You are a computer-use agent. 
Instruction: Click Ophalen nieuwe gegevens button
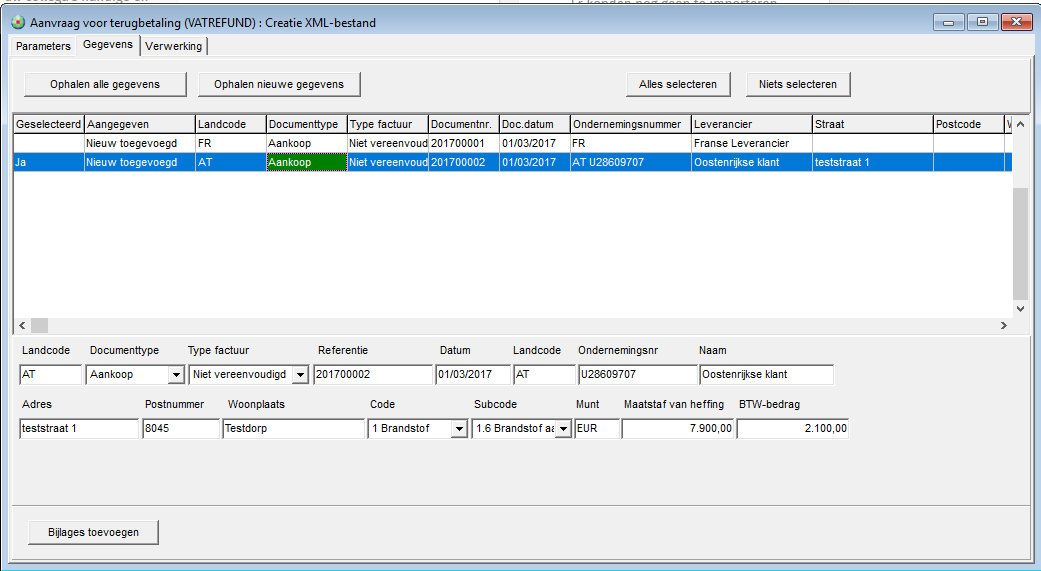point(279,84)
